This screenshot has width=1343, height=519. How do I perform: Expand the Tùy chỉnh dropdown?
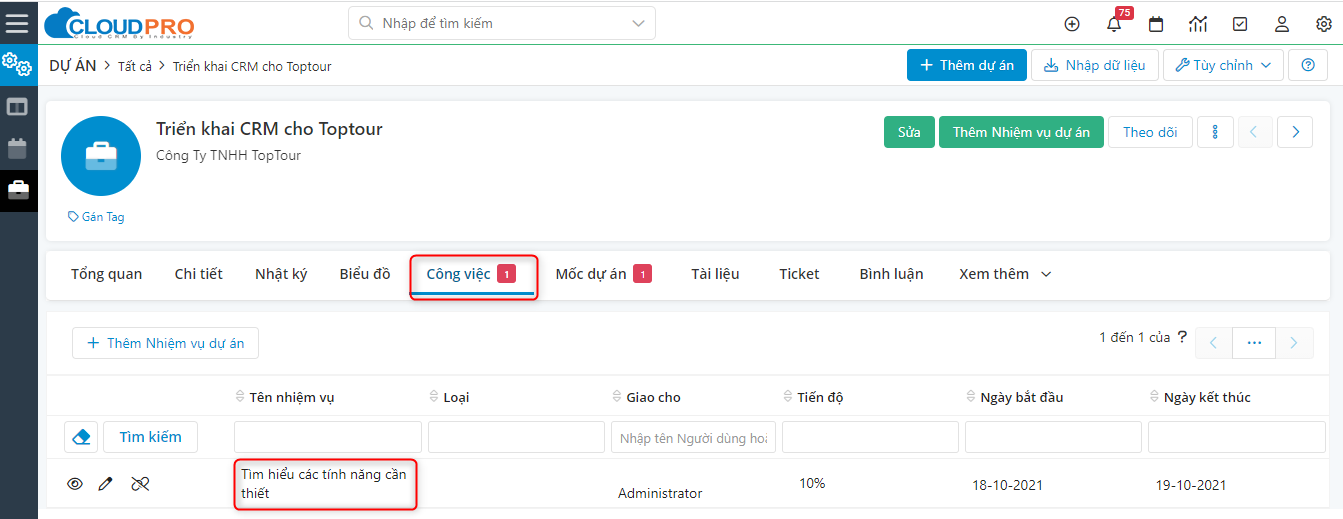point(1223,65)
